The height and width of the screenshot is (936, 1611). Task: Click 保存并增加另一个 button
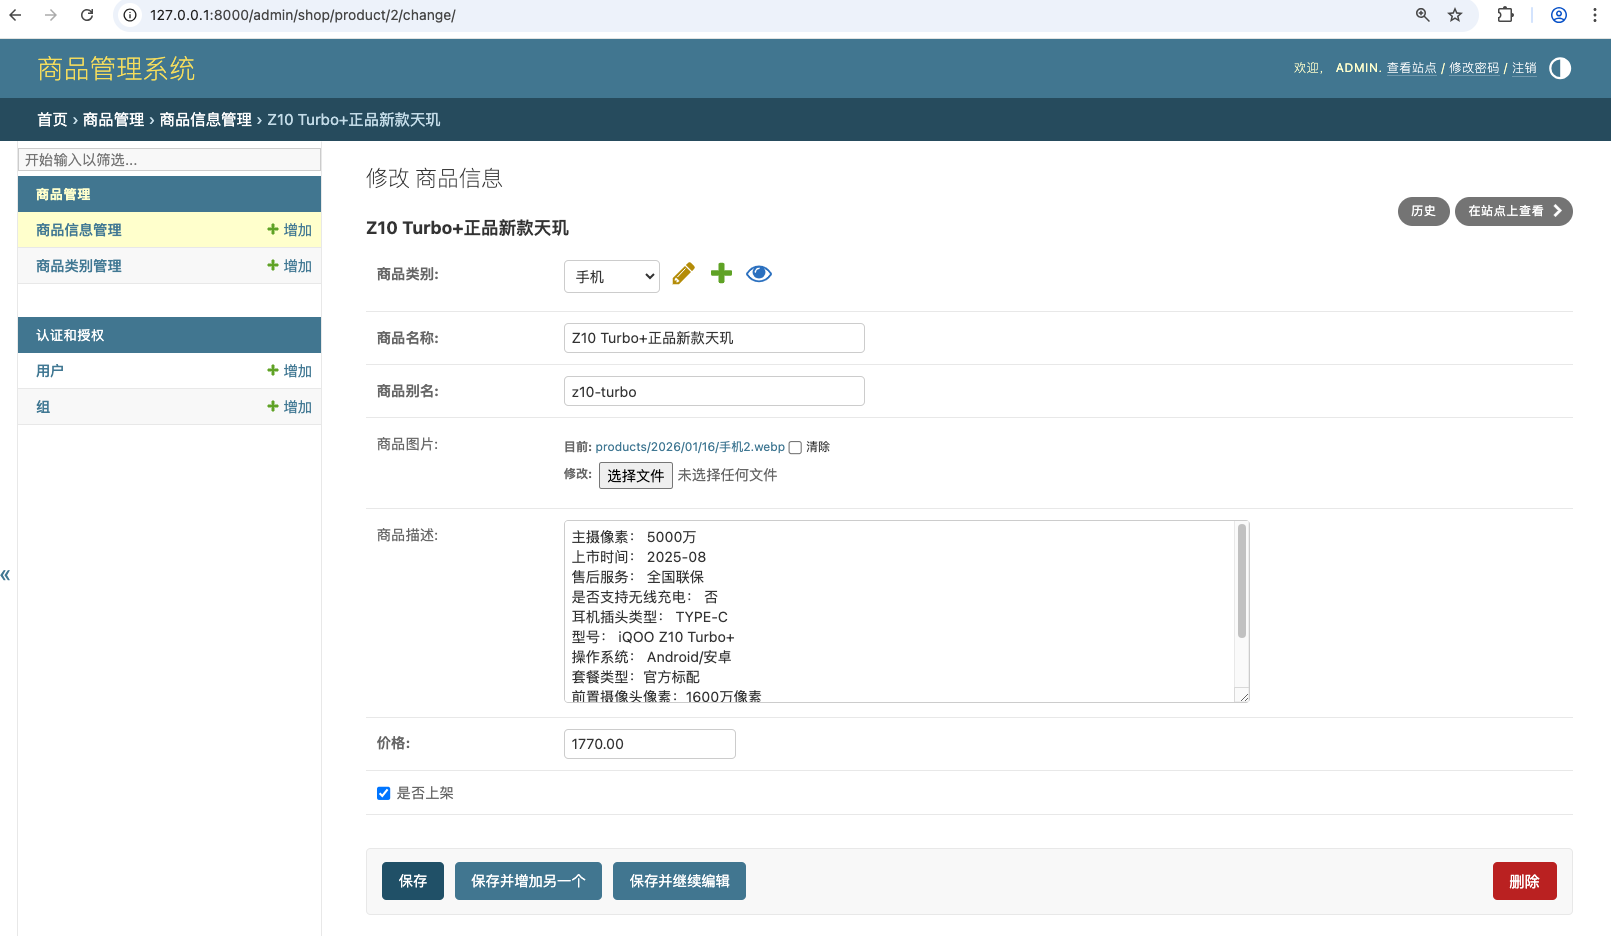tap(528, 881)
